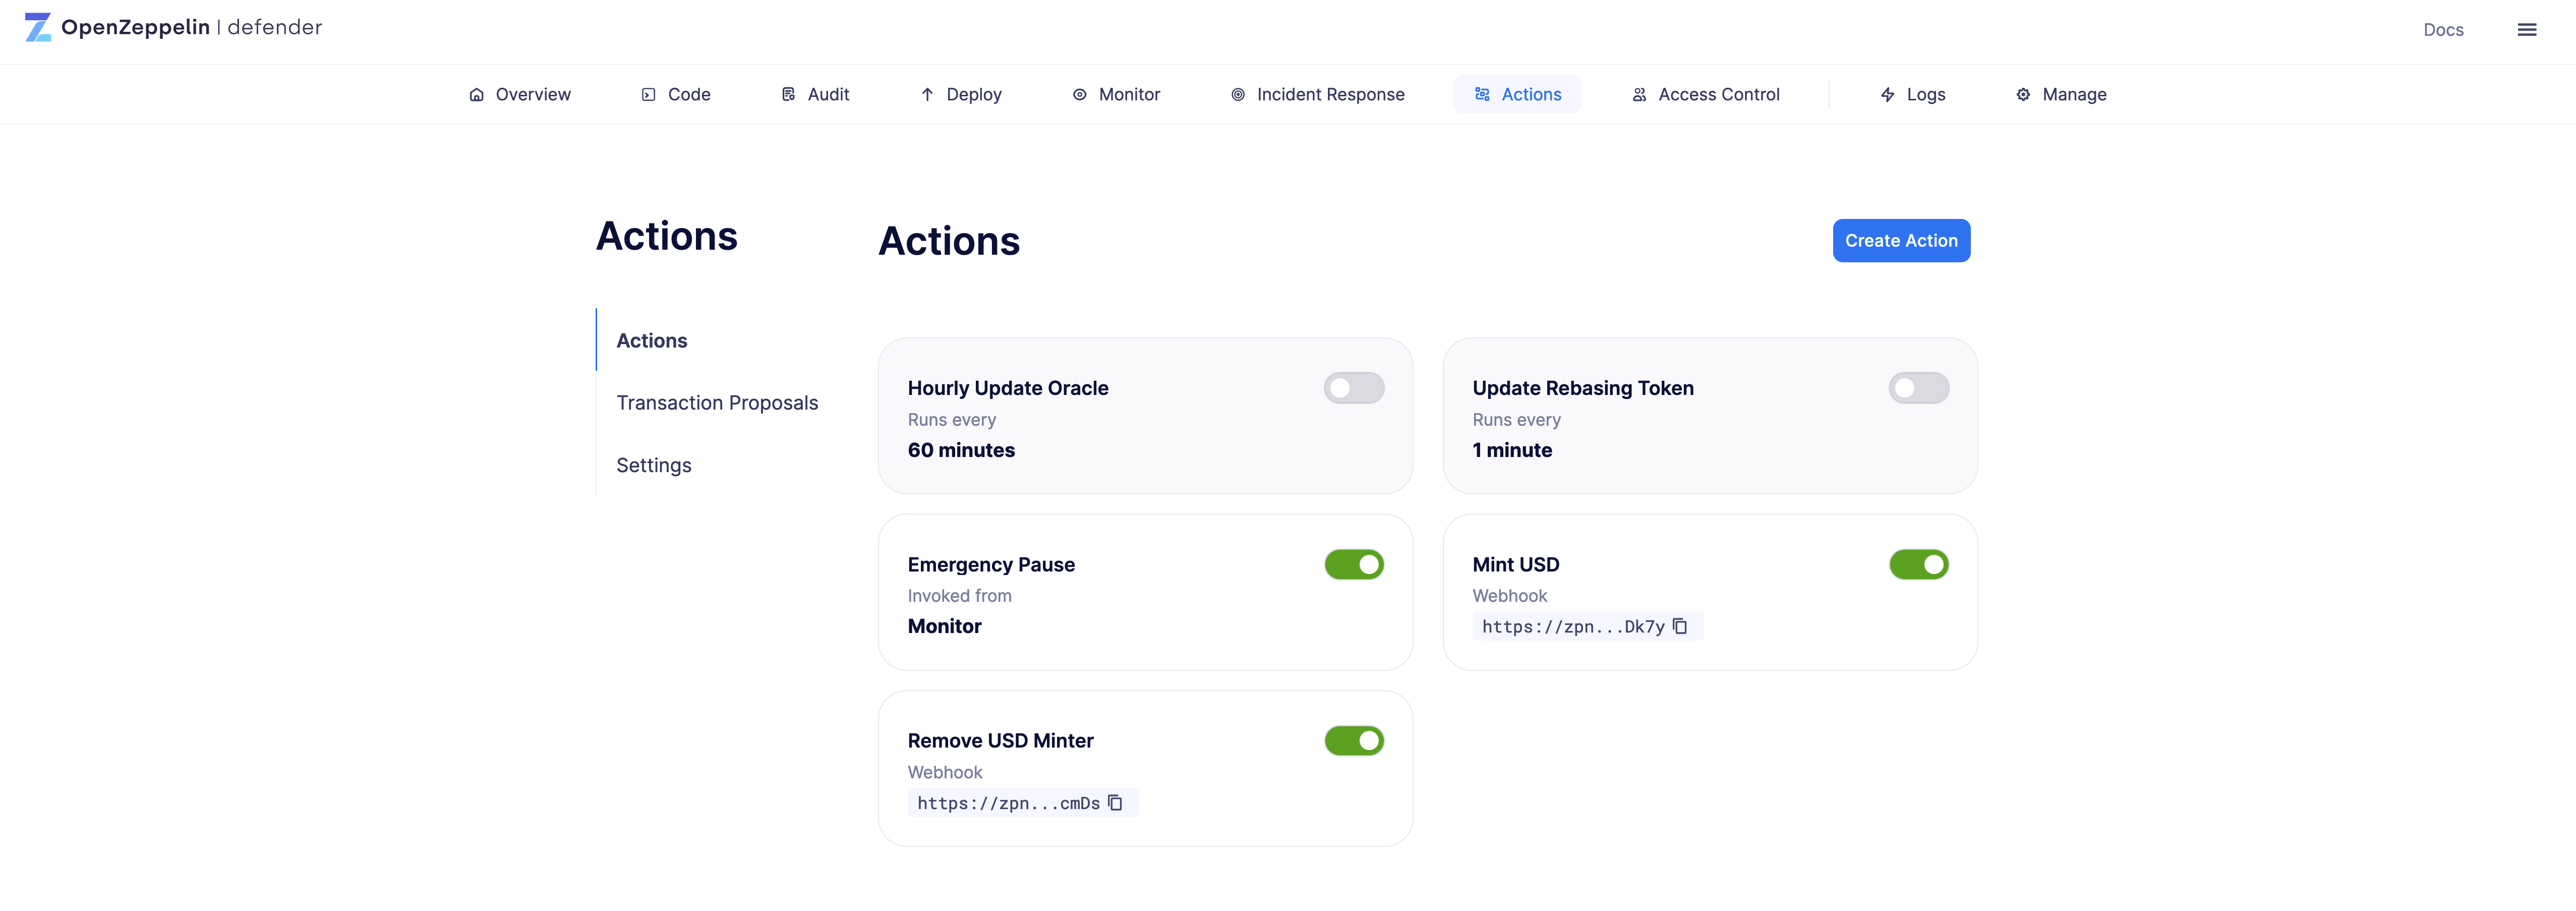The width and height of the screenshot is (2576, 911).
Task: Click the Incident Response target icon
Action: [1238, 95]
